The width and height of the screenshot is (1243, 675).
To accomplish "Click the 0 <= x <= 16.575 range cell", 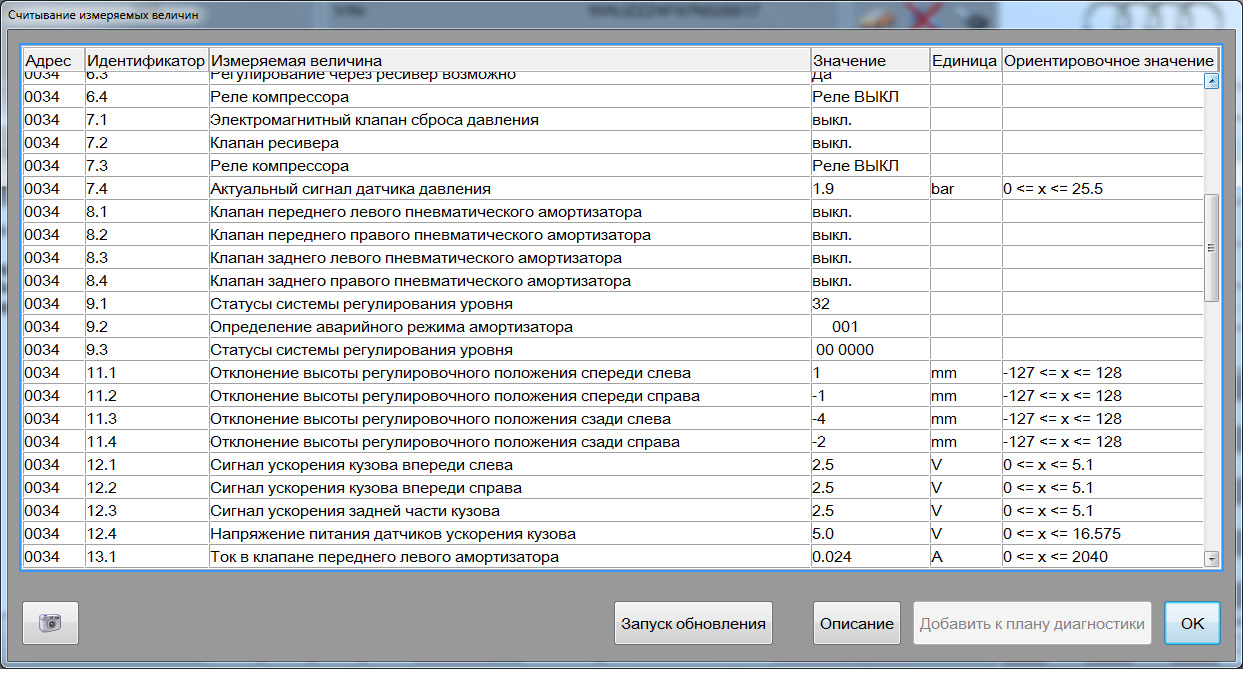I will [1102, 534].
